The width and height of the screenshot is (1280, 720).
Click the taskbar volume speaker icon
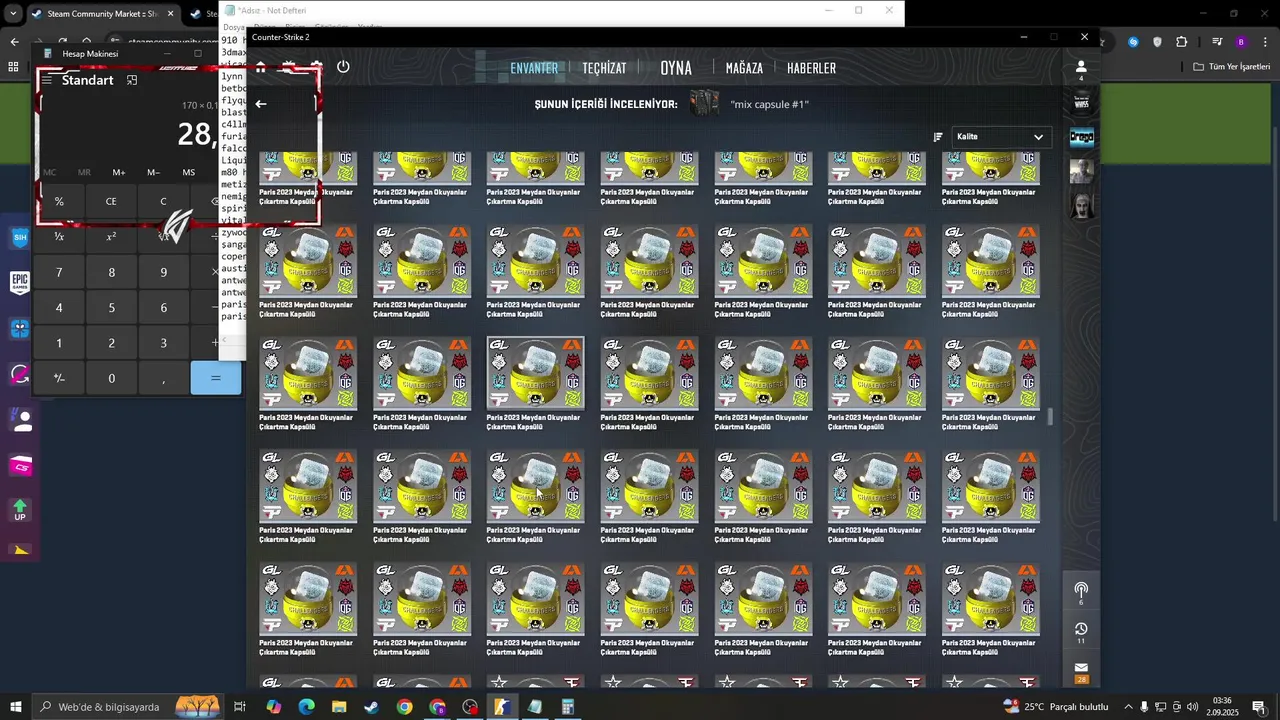(x=1192, y=707)
